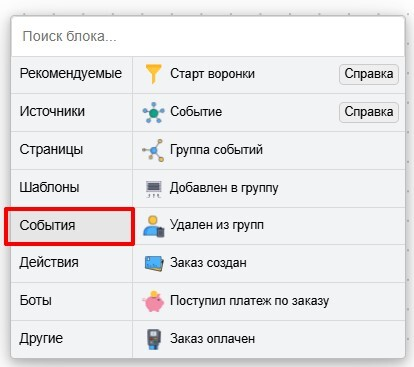Select the Заказ оплачен text
The height and width of the screenshot is (367, 414).
point(212,339)
